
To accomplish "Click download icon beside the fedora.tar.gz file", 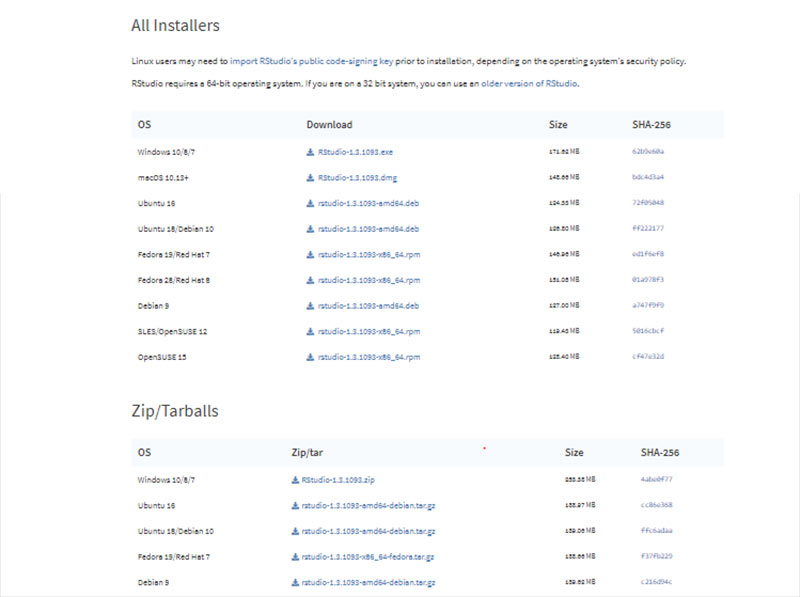I will coord(295,557).
